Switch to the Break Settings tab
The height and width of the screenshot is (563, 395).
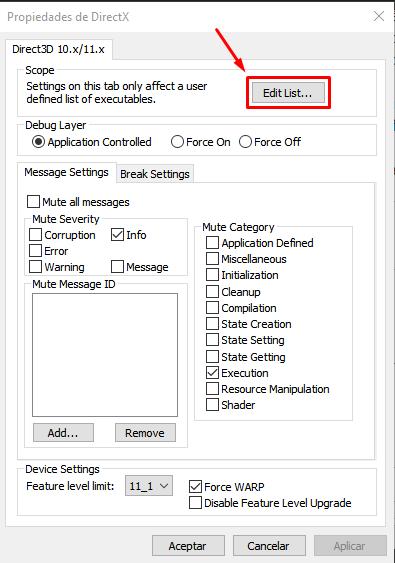point(155,174)
